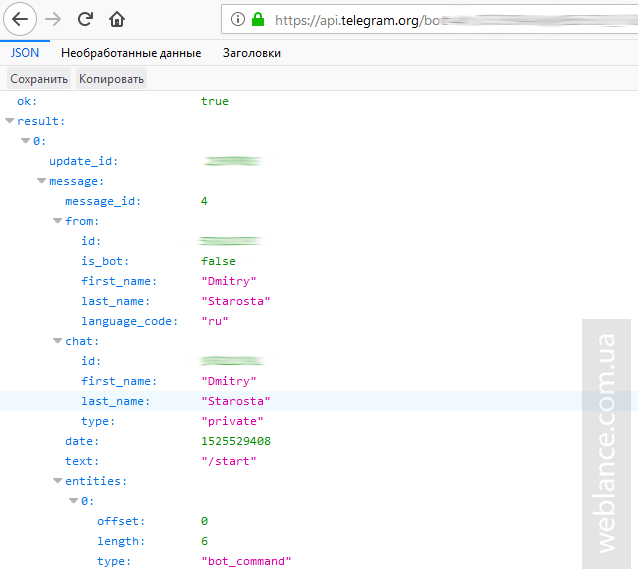The width and height of the screenshot is (638, 576).
Task: Collapse the result node
Action: click(x=10, y=121)
